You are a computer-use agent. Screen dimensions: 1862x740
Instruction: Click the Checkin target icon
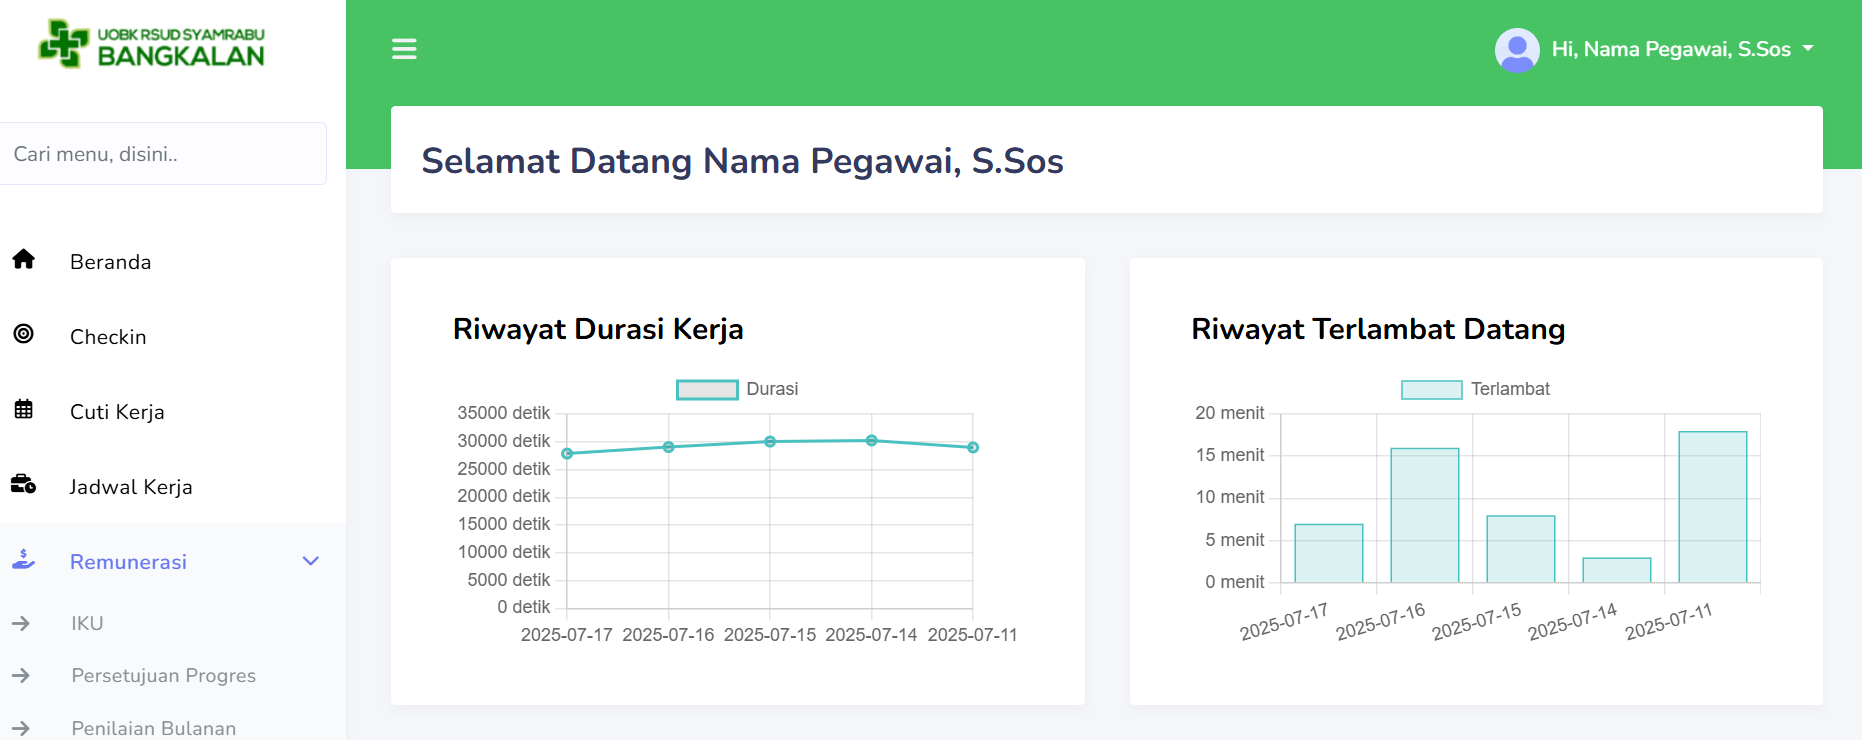click(24, 335)
